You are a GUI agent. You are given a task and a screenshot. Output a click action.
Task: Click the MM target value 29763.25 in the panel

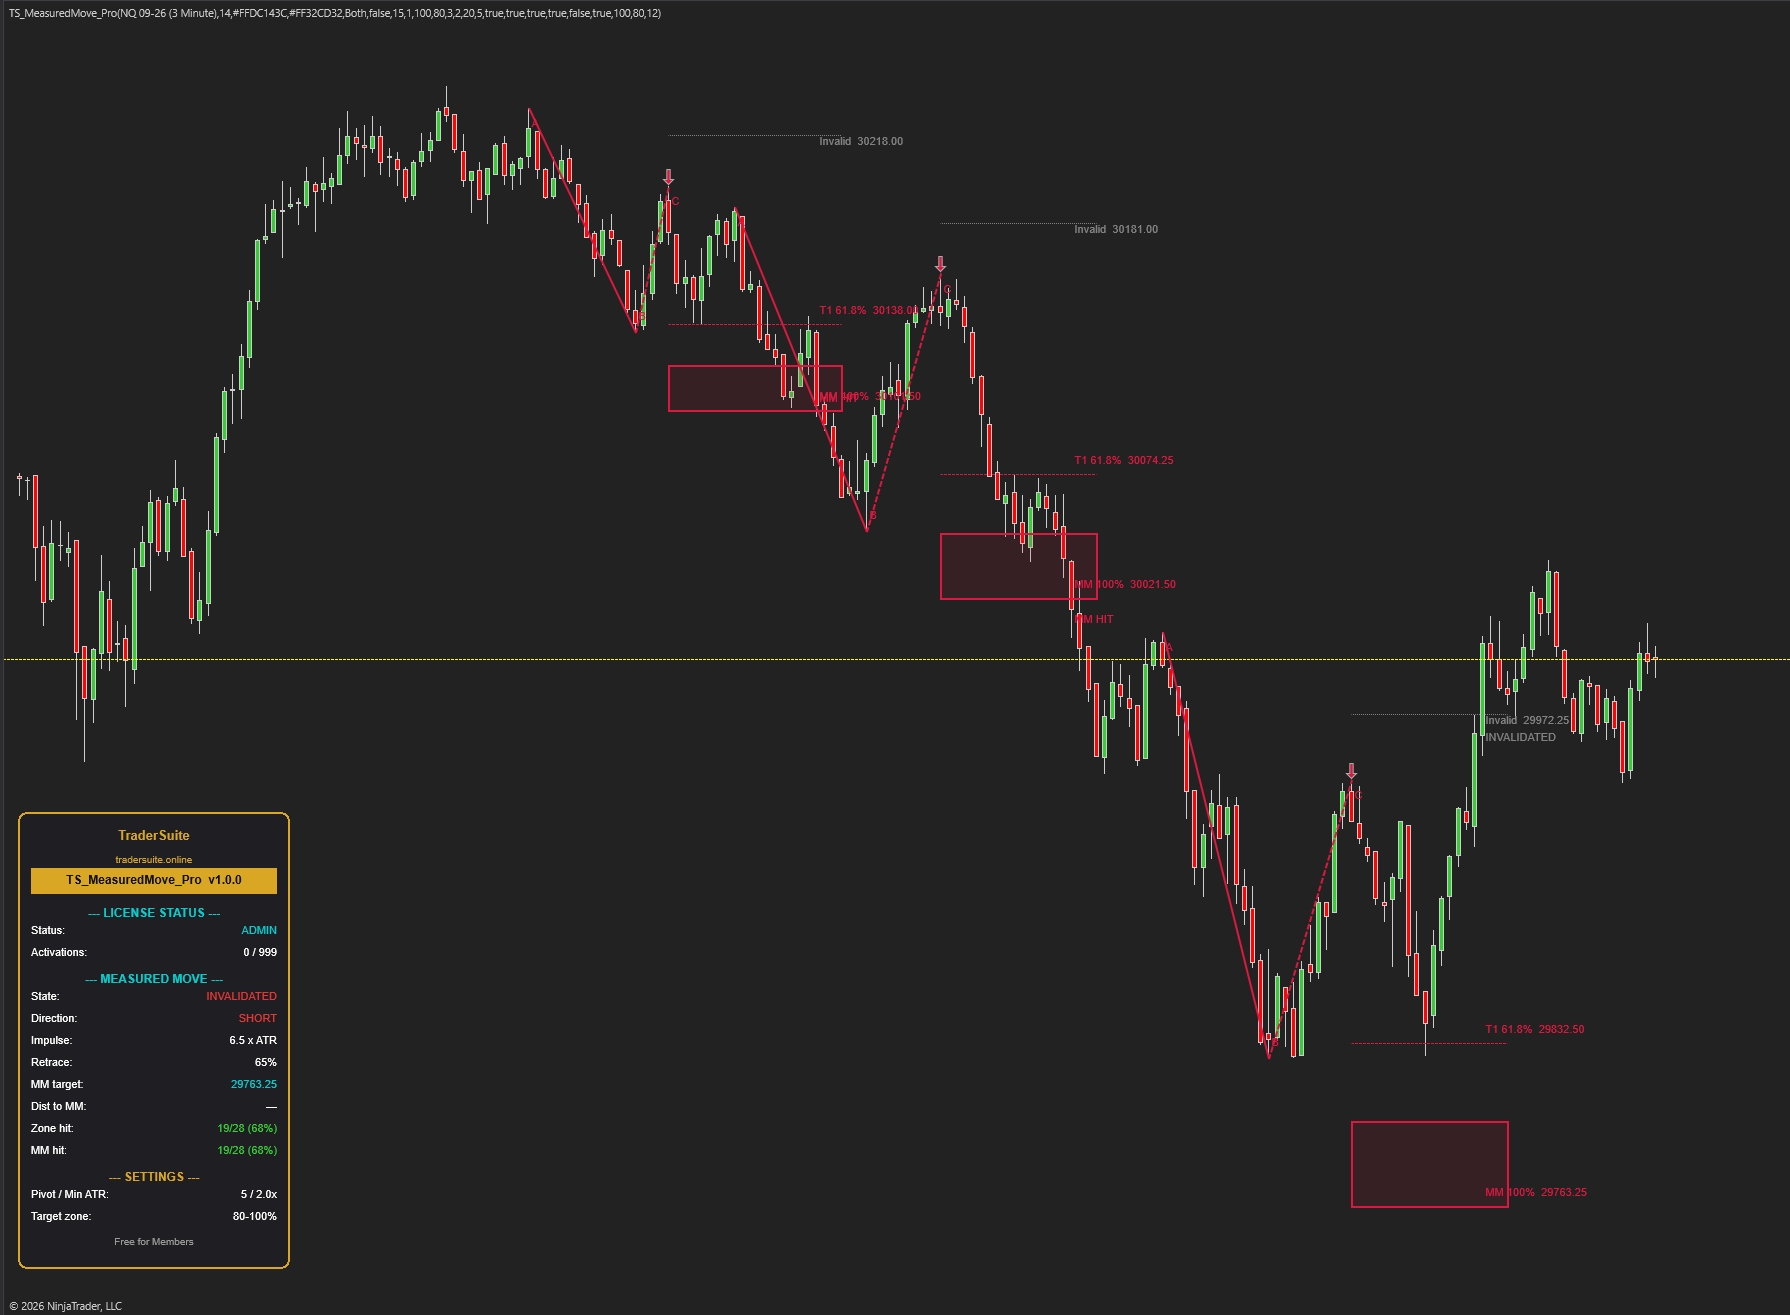(254, 1084)
